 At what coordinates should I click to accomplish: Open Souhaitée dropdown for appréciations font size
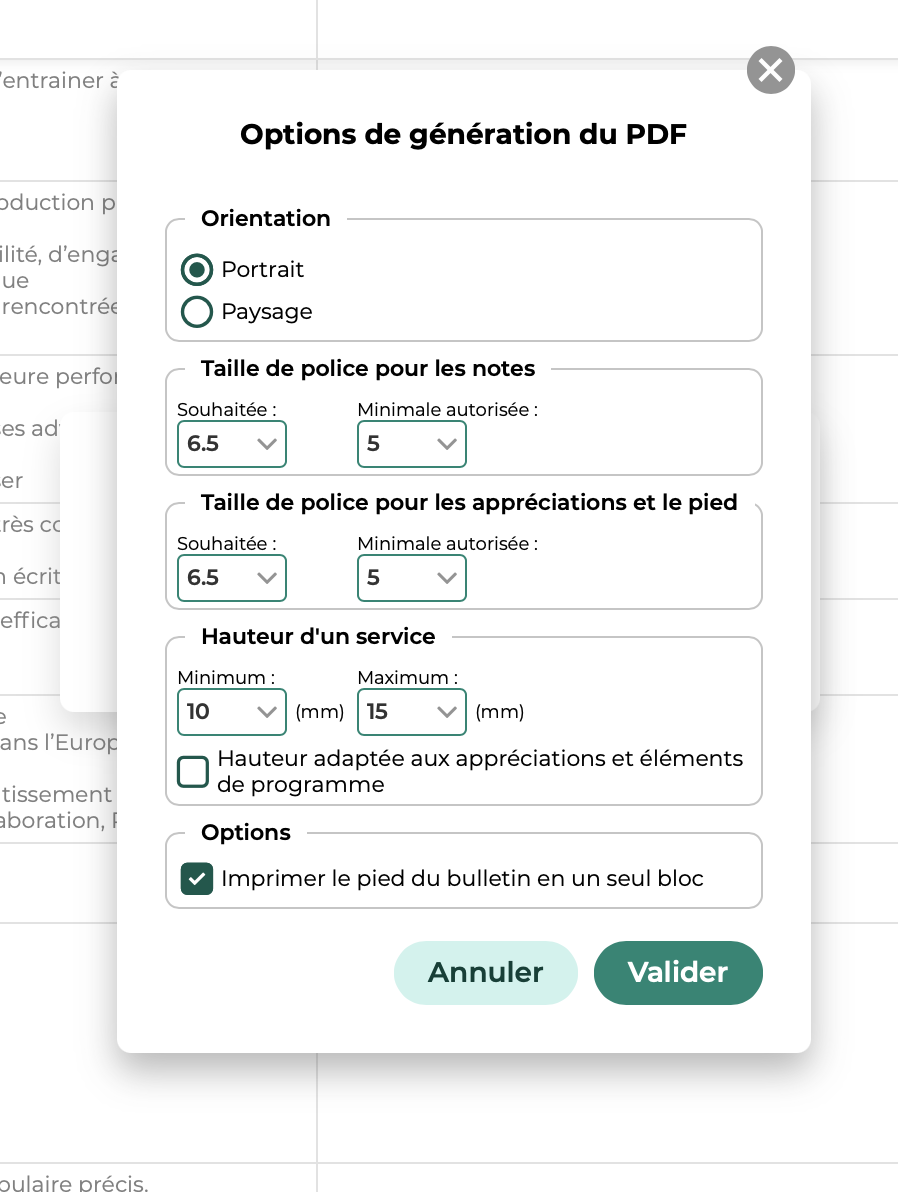point(231,578)
